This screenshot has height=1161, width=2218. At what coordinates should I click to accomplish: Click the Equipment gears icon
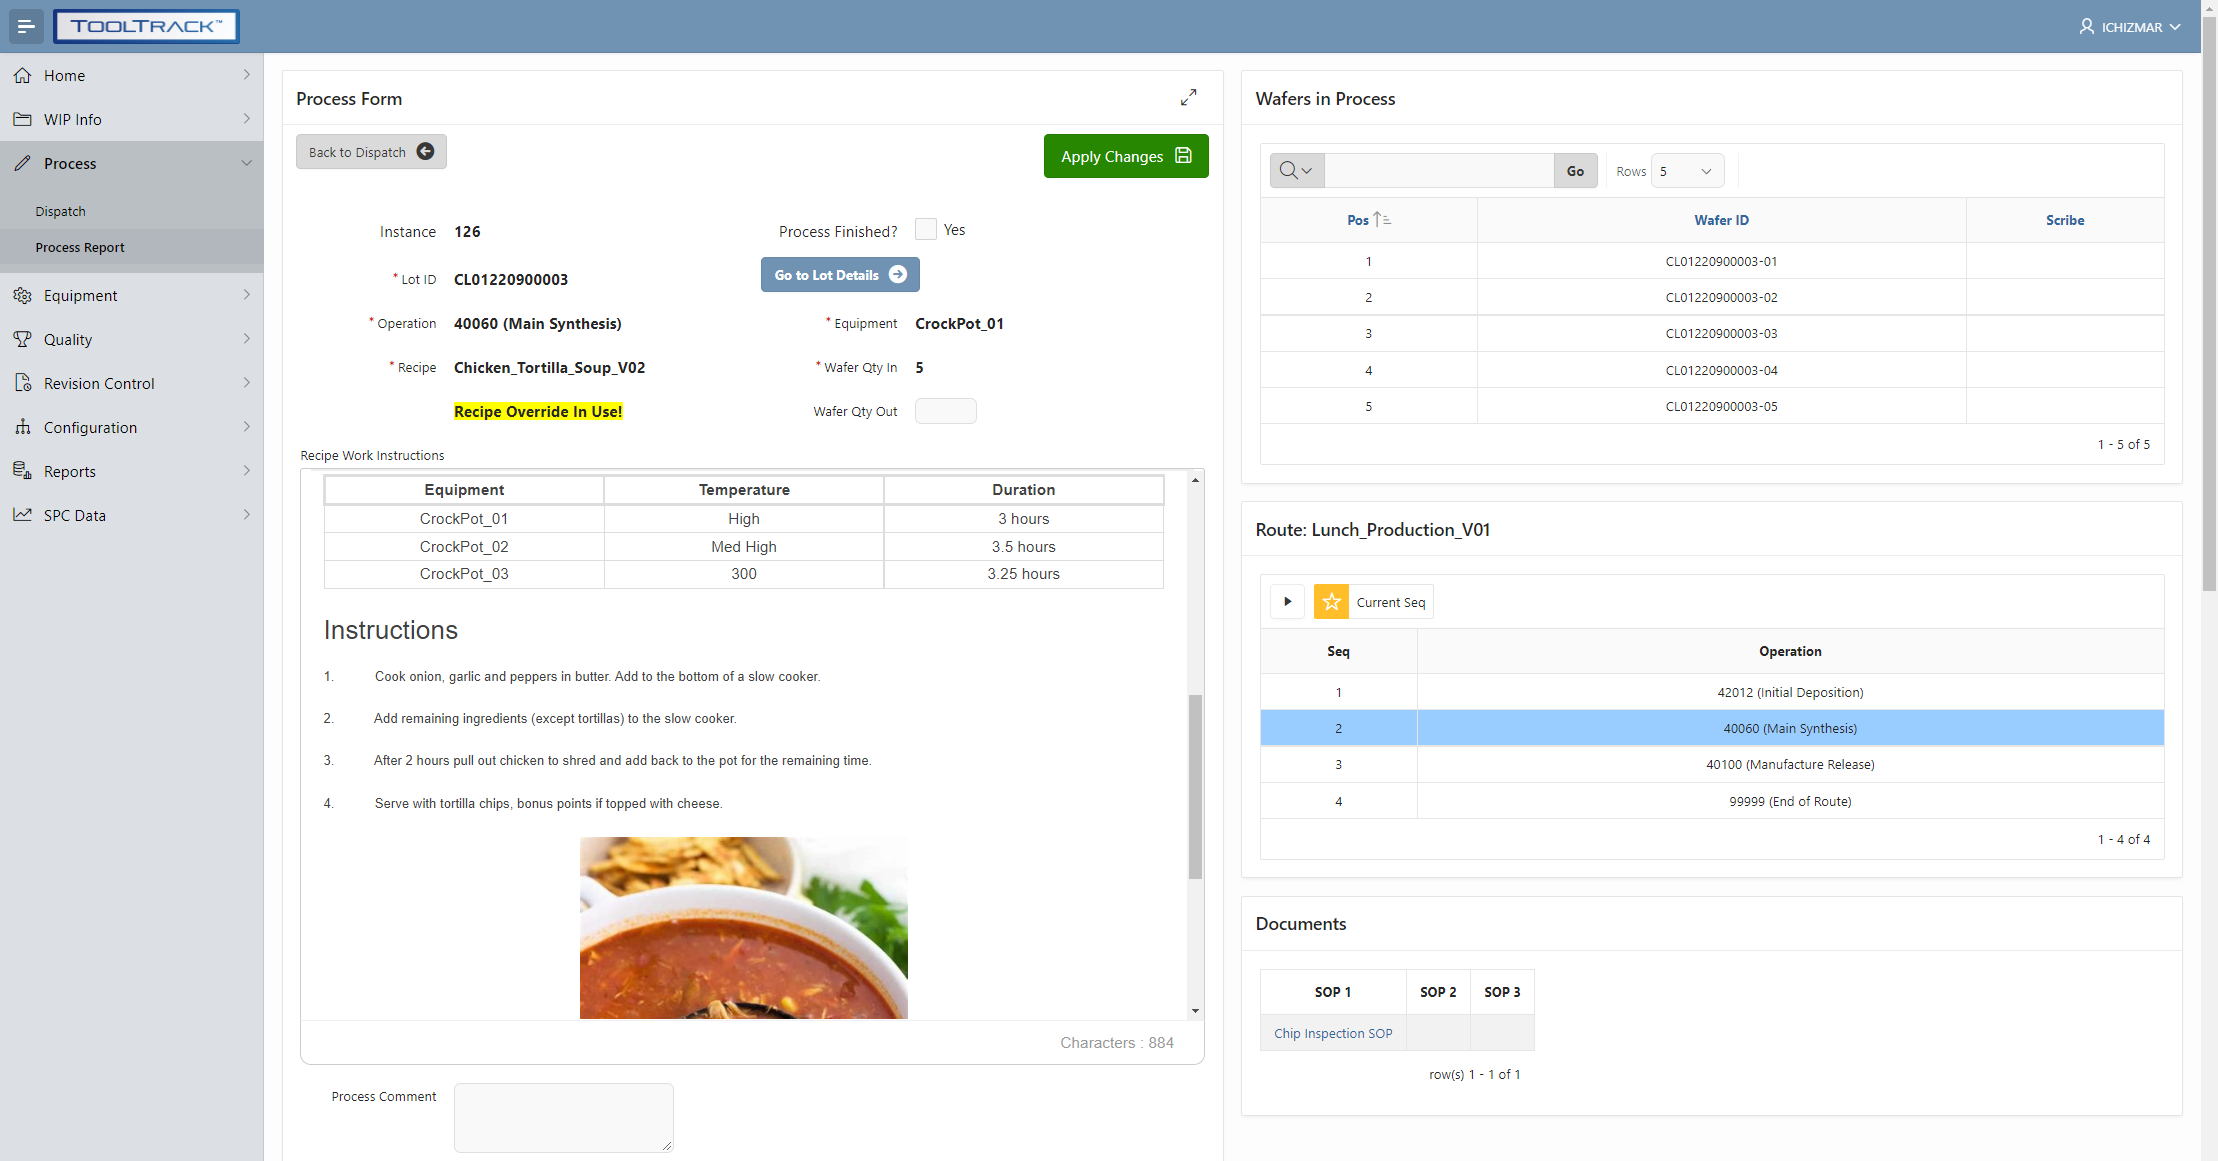22,295
